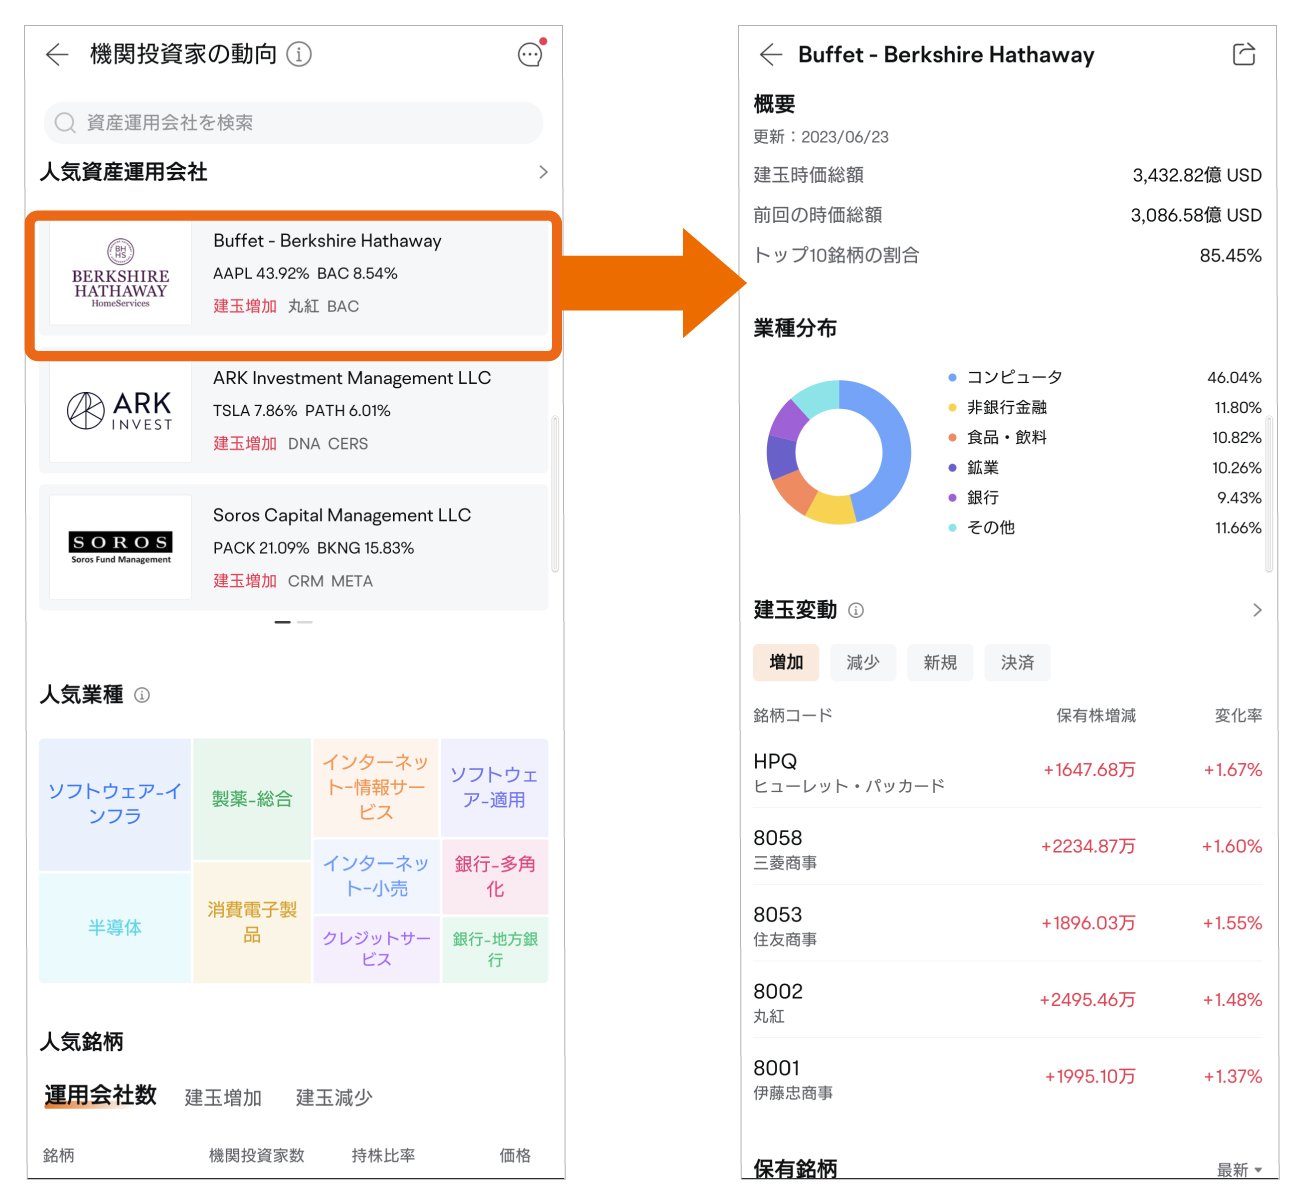Open the chat message bubble icon

(530, 54)
